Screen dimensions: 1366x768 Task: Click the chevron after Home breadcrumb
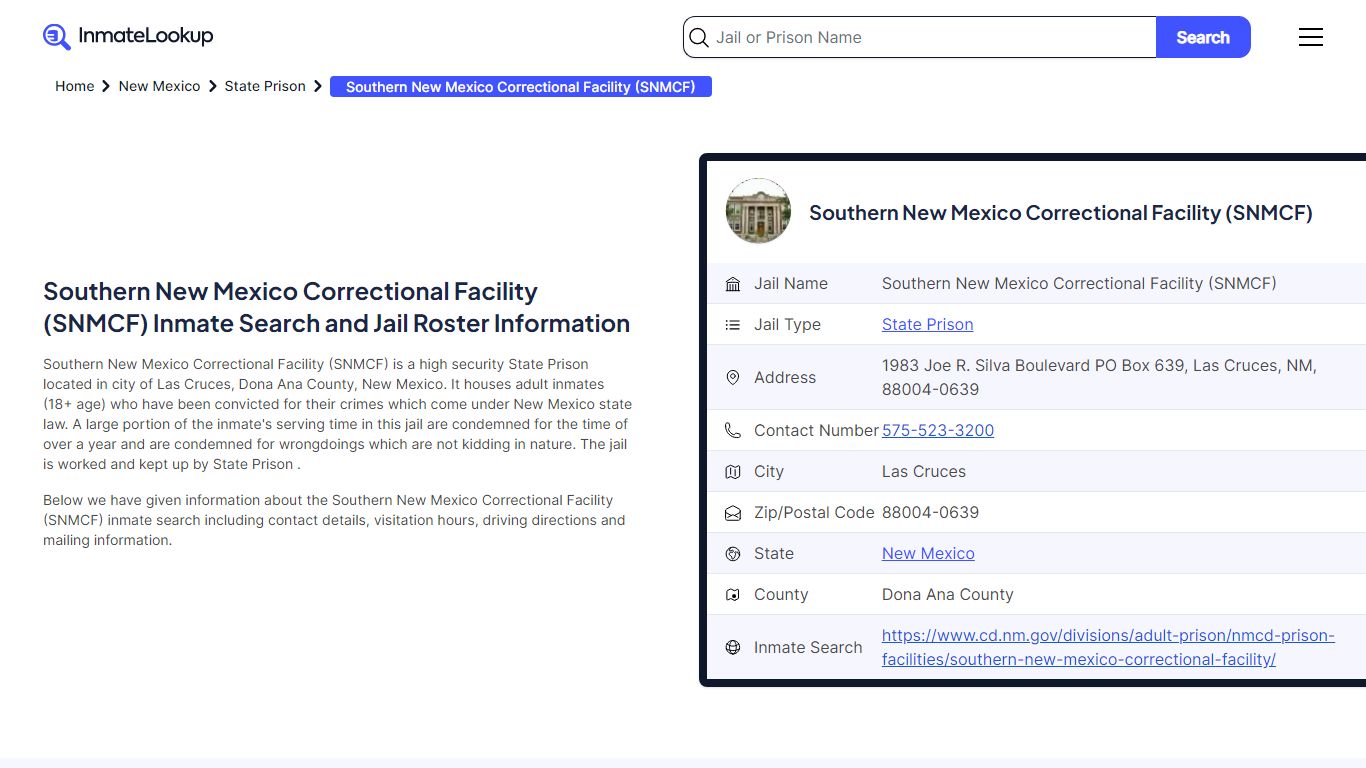pyautogui.click(x=106, y=87)
